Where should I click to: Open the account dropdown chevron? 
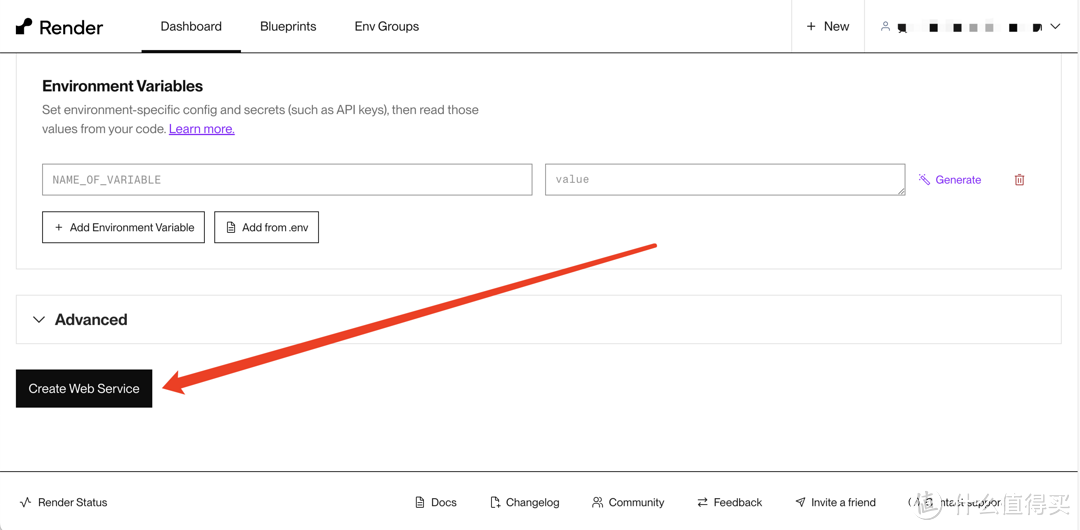(x=1055, y=26)
